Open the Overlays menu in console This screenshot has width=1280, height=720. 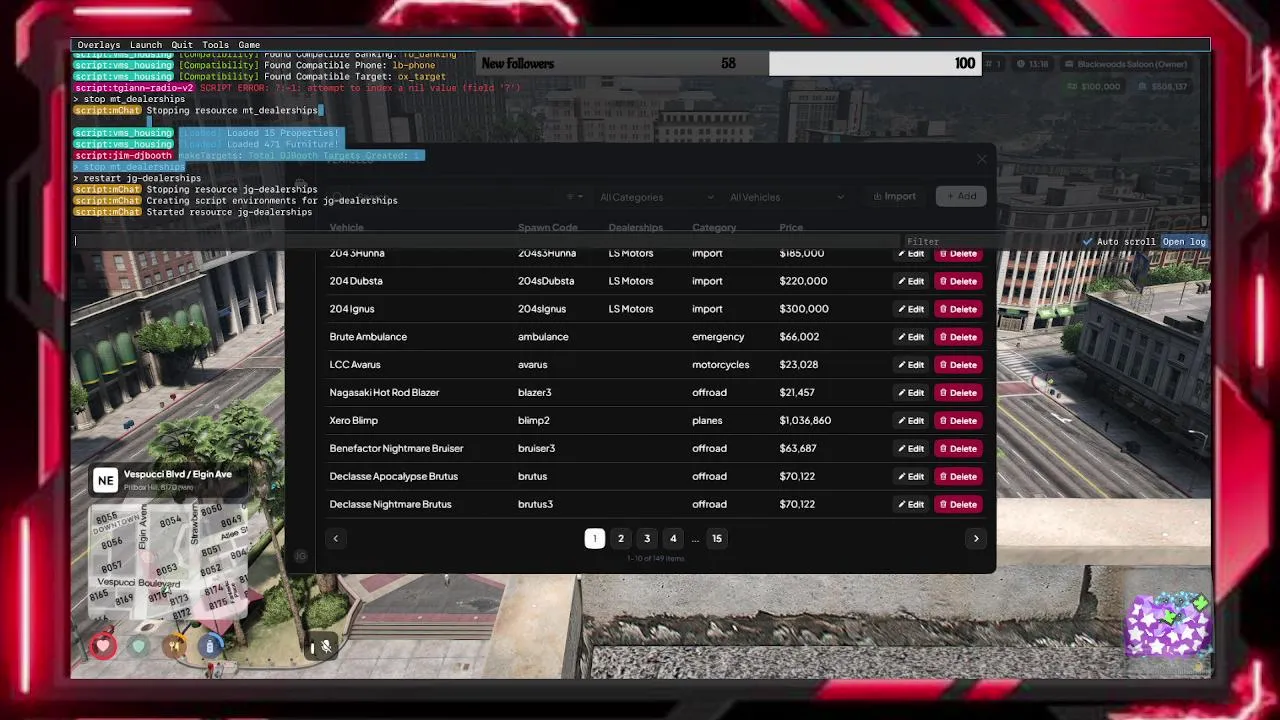pyautogui.click(x=98, y=45)
